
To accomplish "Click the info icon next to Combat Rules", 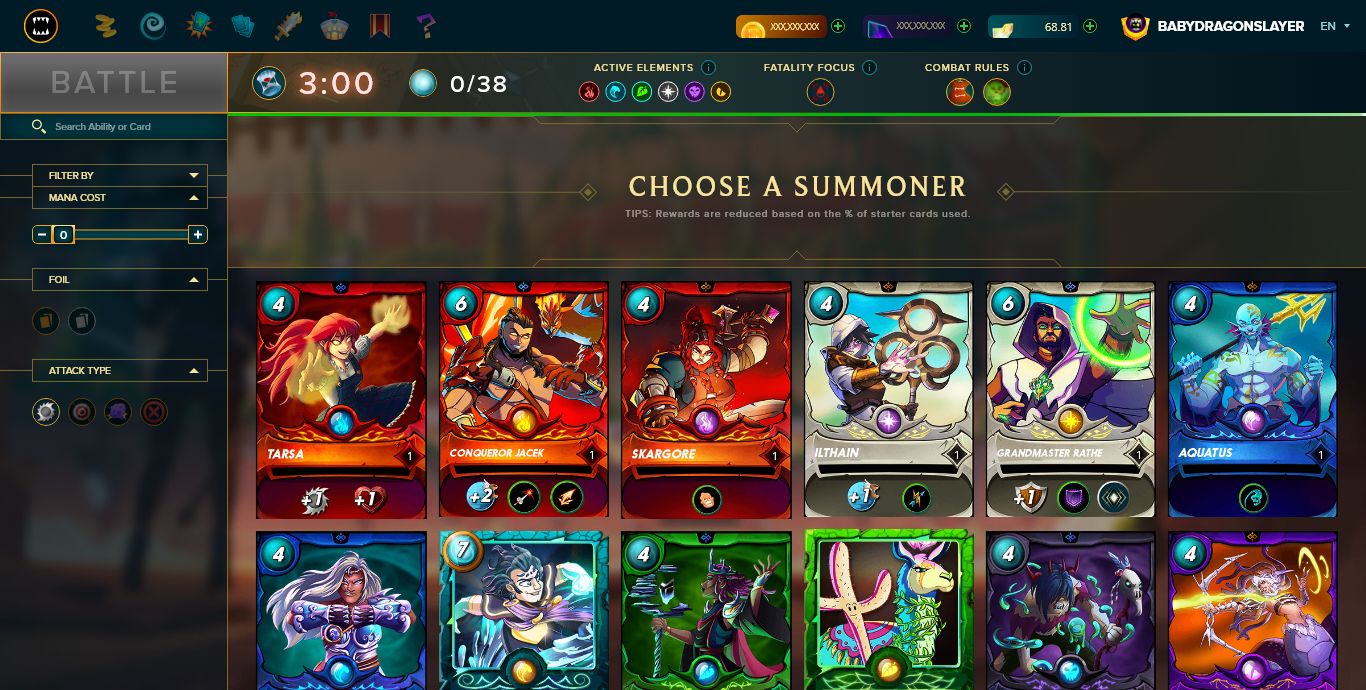I will point(1024,67).
